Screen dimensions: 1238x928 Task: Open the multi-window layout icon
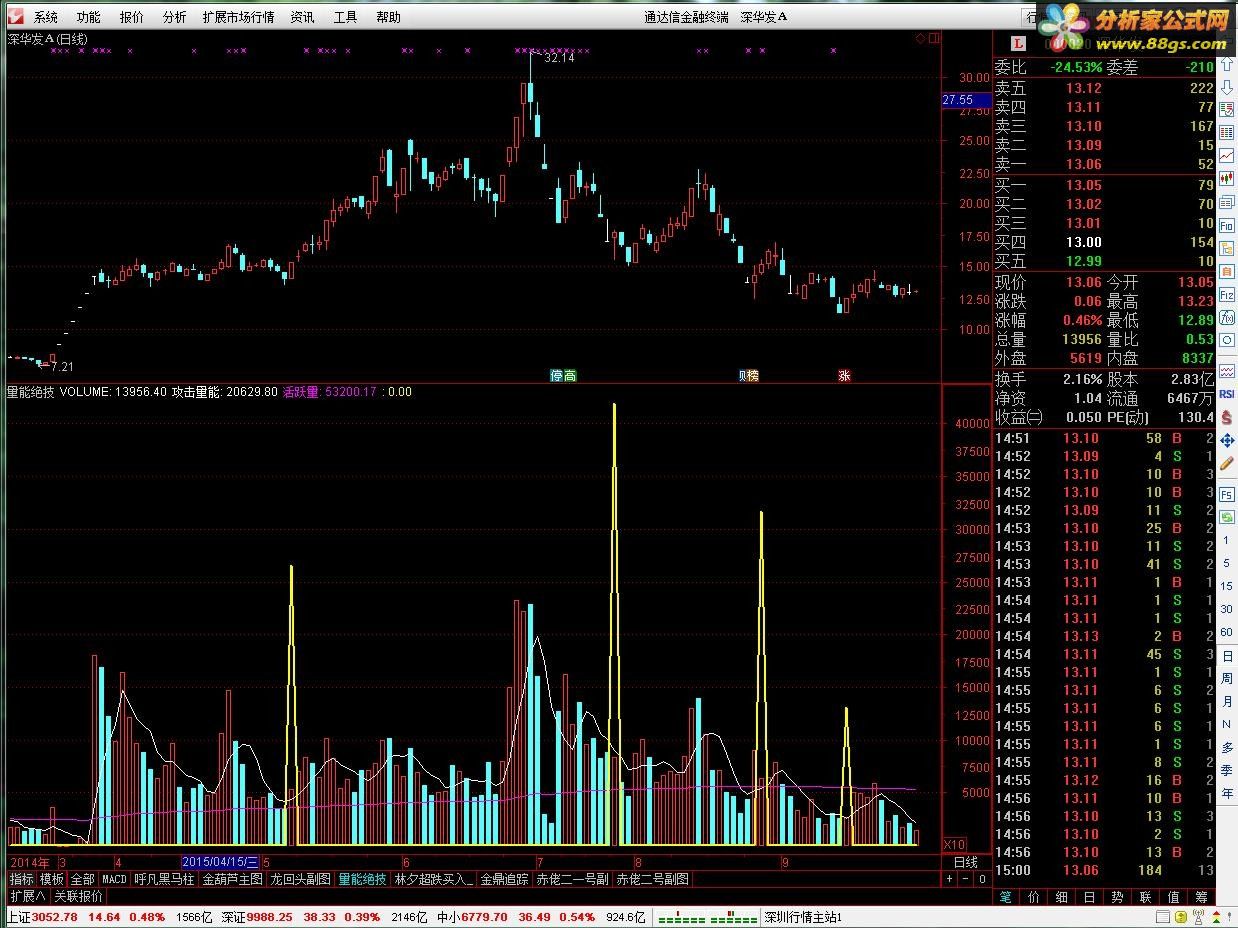1226,202
